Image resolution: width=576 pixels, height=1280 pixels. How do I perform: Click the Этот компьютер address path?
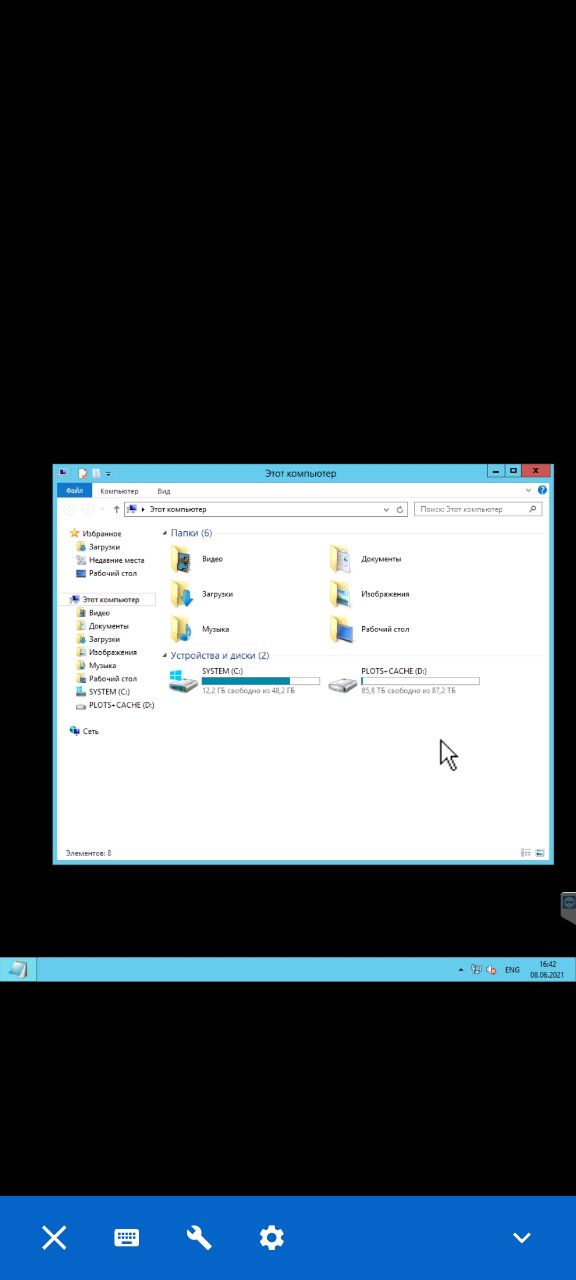[x=178, y=509]
